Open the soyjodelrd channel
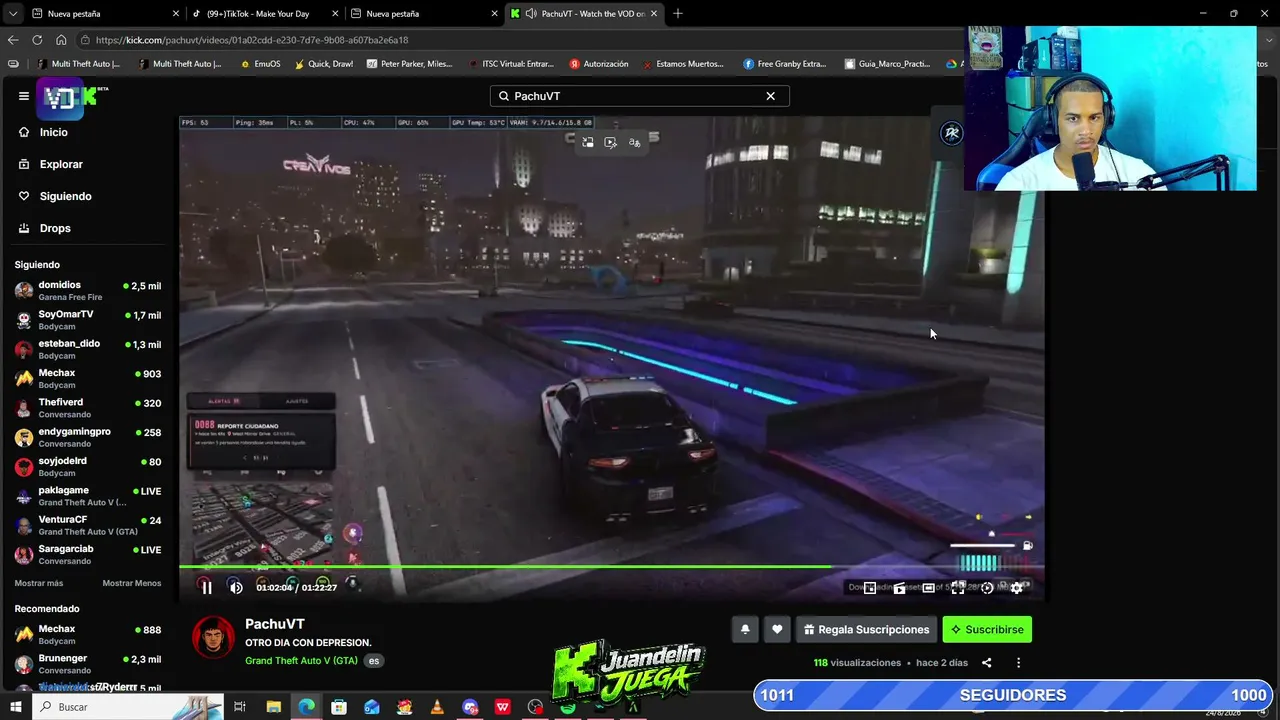This screenshot has height=720, width=1280. (x=88, y=466)
